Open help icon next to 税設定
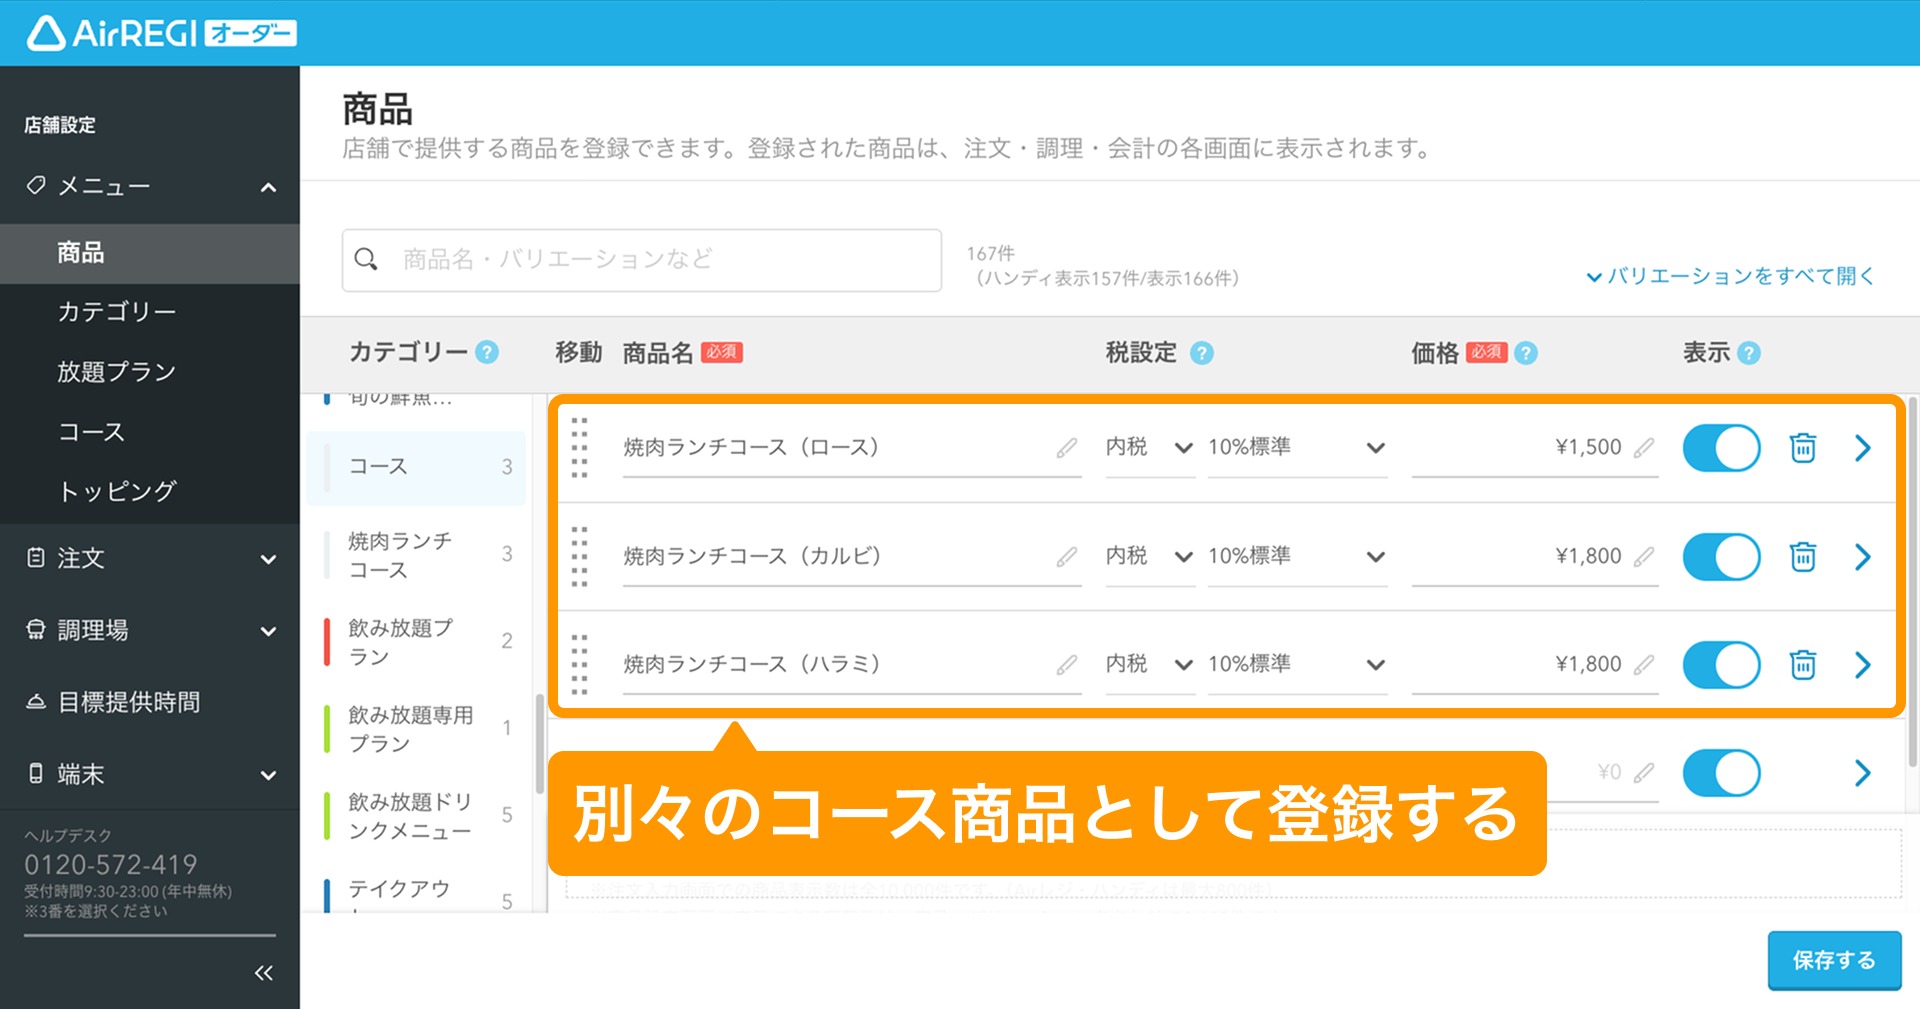 [1202, 353]
